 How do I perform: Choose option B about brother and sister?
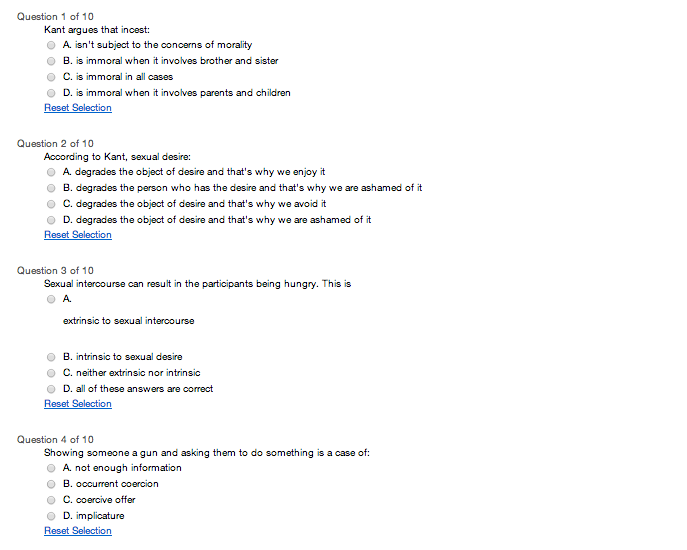pos(51,61)
